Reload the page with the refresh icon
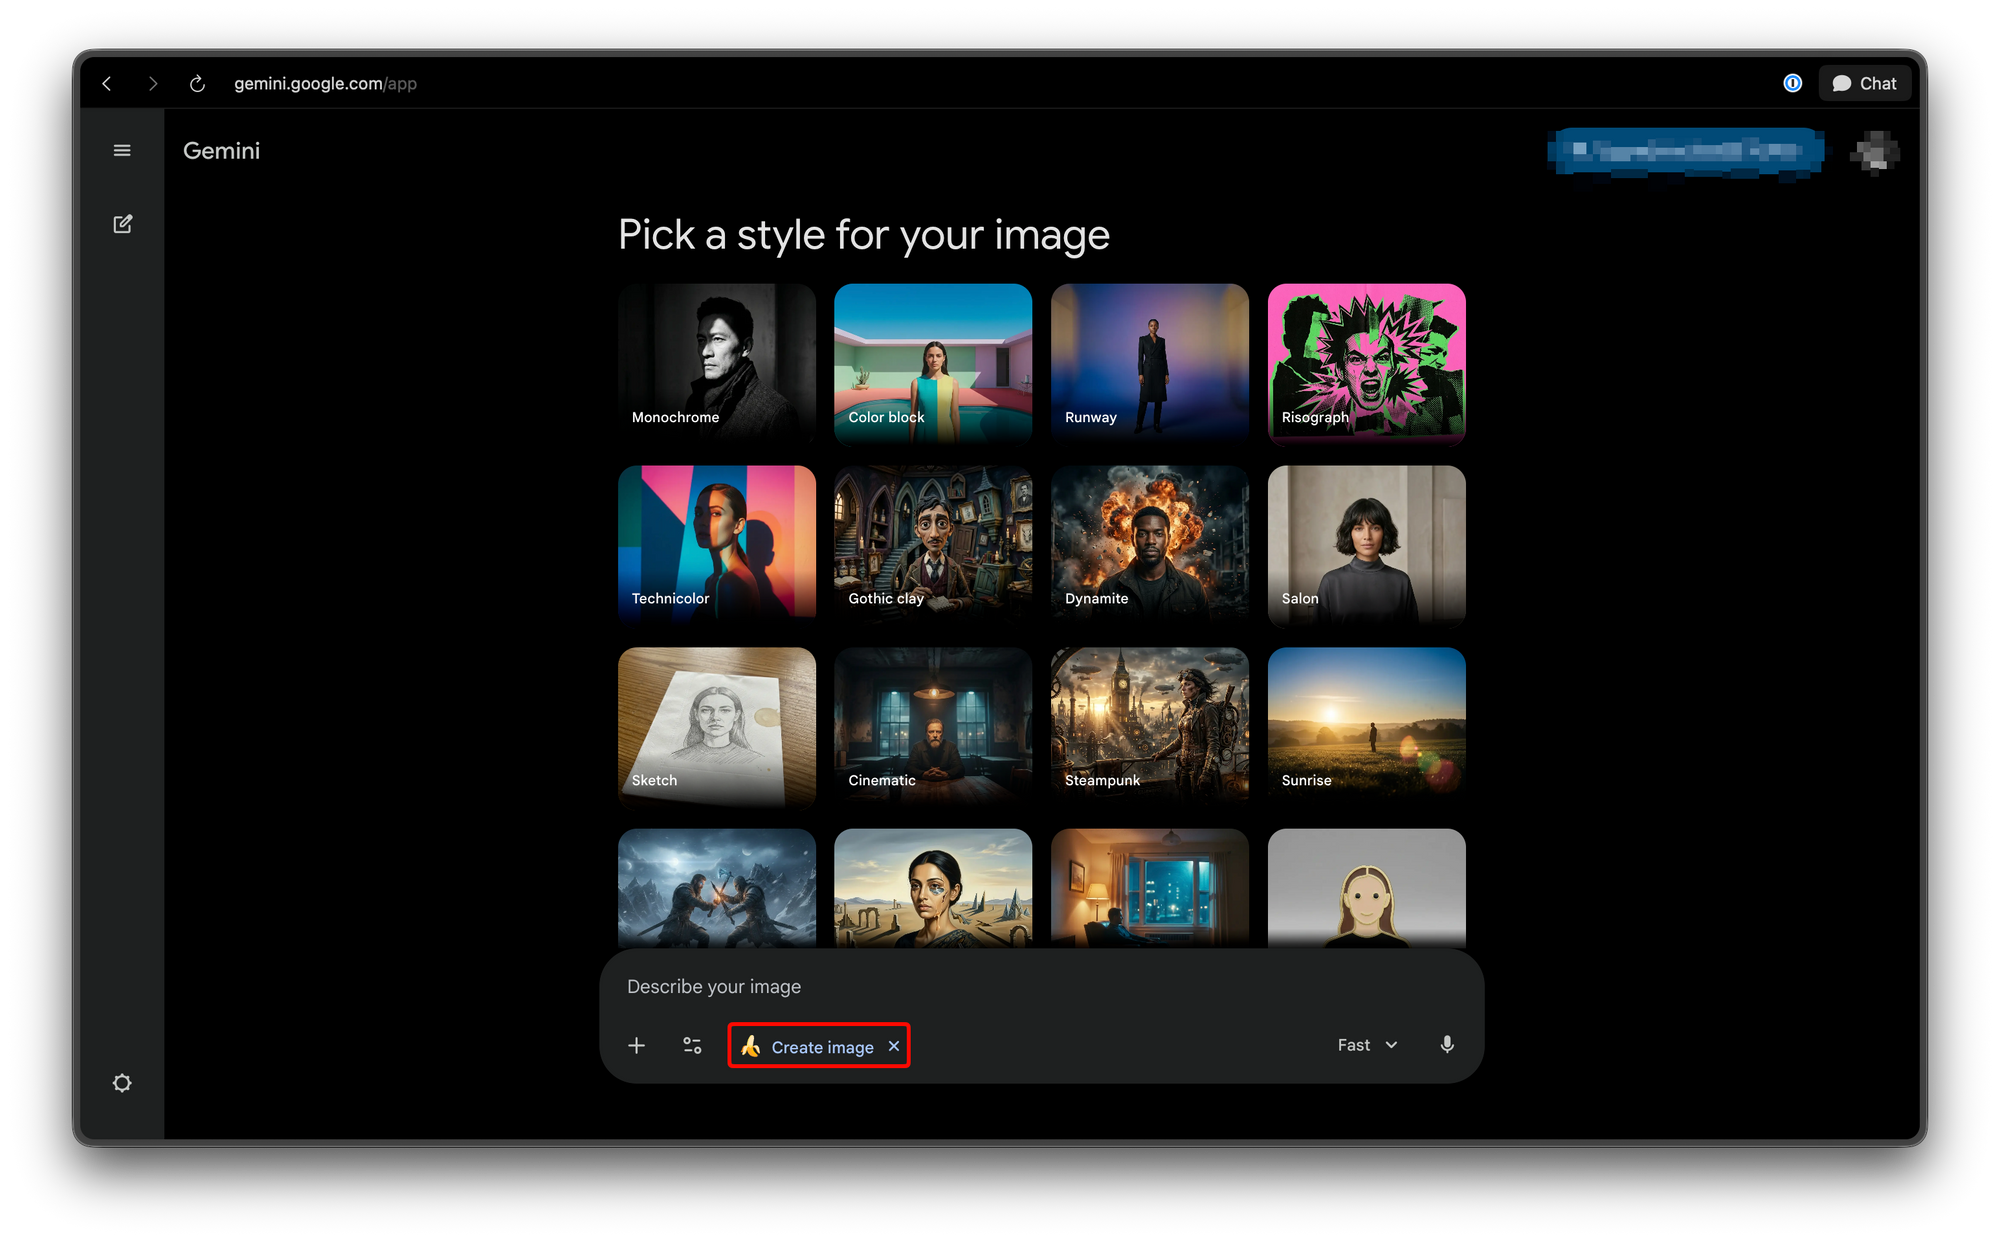The image size is (2000, 1243). [197, 84]
